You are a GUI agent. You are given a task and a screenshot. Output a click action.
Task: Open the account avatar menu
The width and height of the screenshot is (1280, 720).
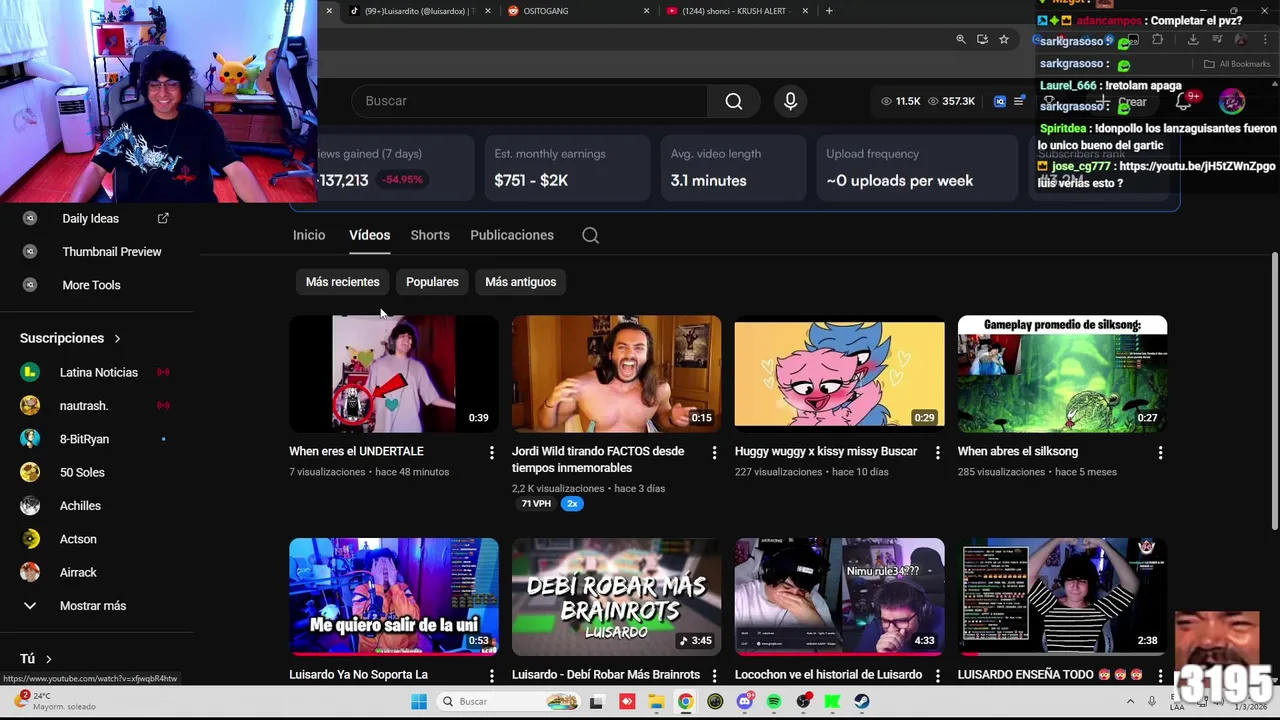[x=1232, y=101]
